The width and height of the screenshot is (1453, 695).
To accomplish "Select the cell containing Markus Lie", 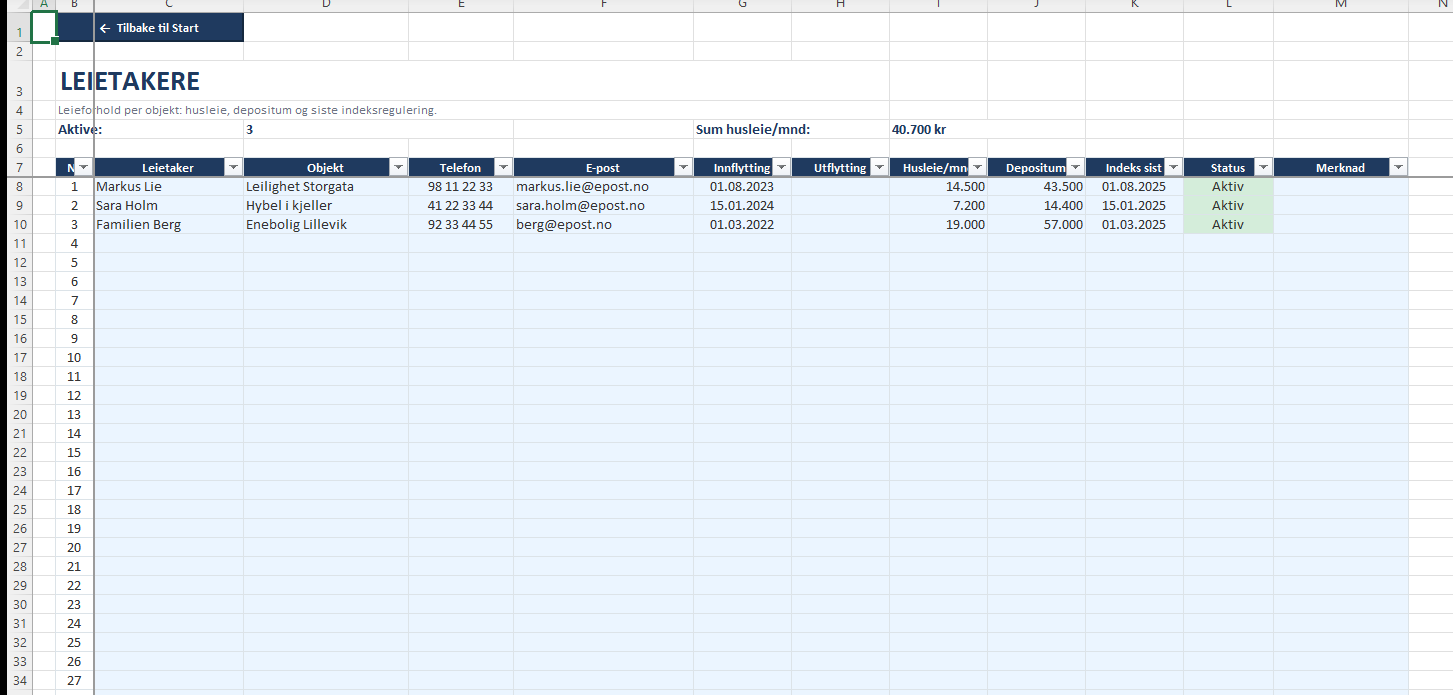I will click(168, 187).
